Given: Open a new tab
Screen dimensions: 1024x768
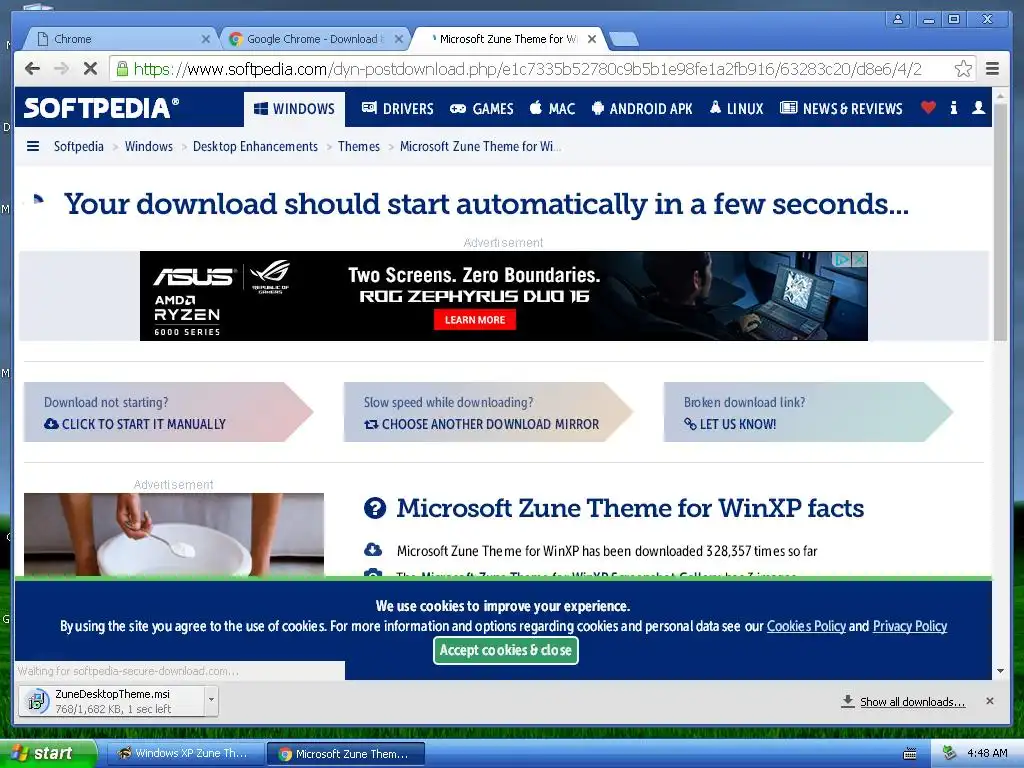Looking at the screenshot, I should point(624,40).
